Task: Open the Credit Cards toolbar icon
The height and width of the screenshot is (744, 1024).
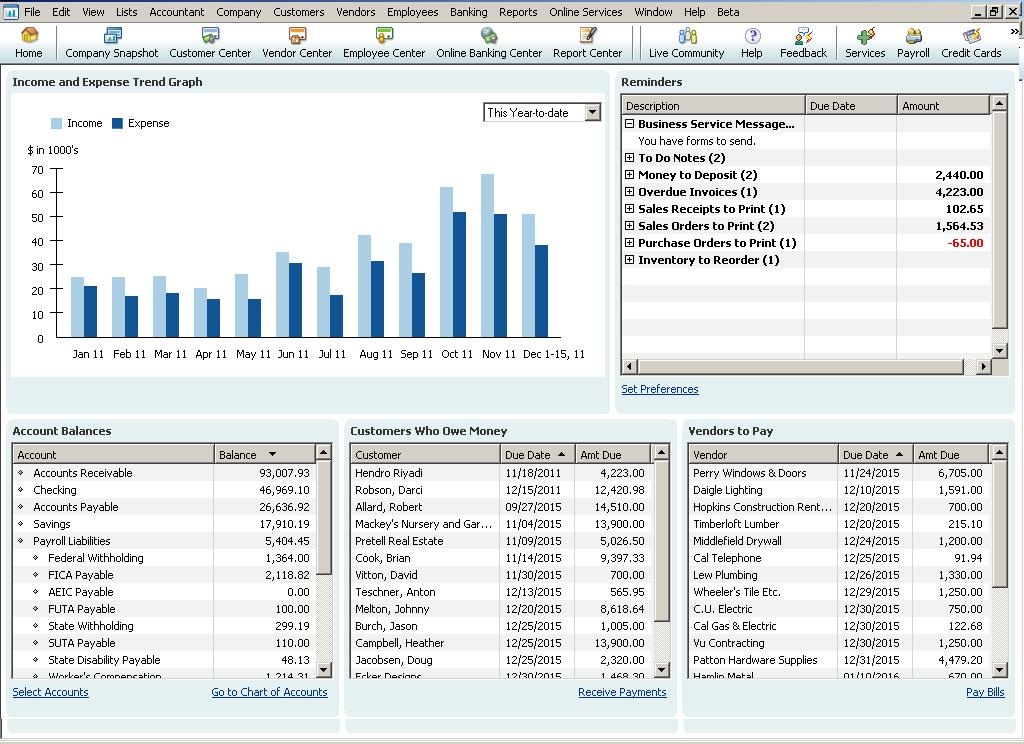Action: pos(970,43)
